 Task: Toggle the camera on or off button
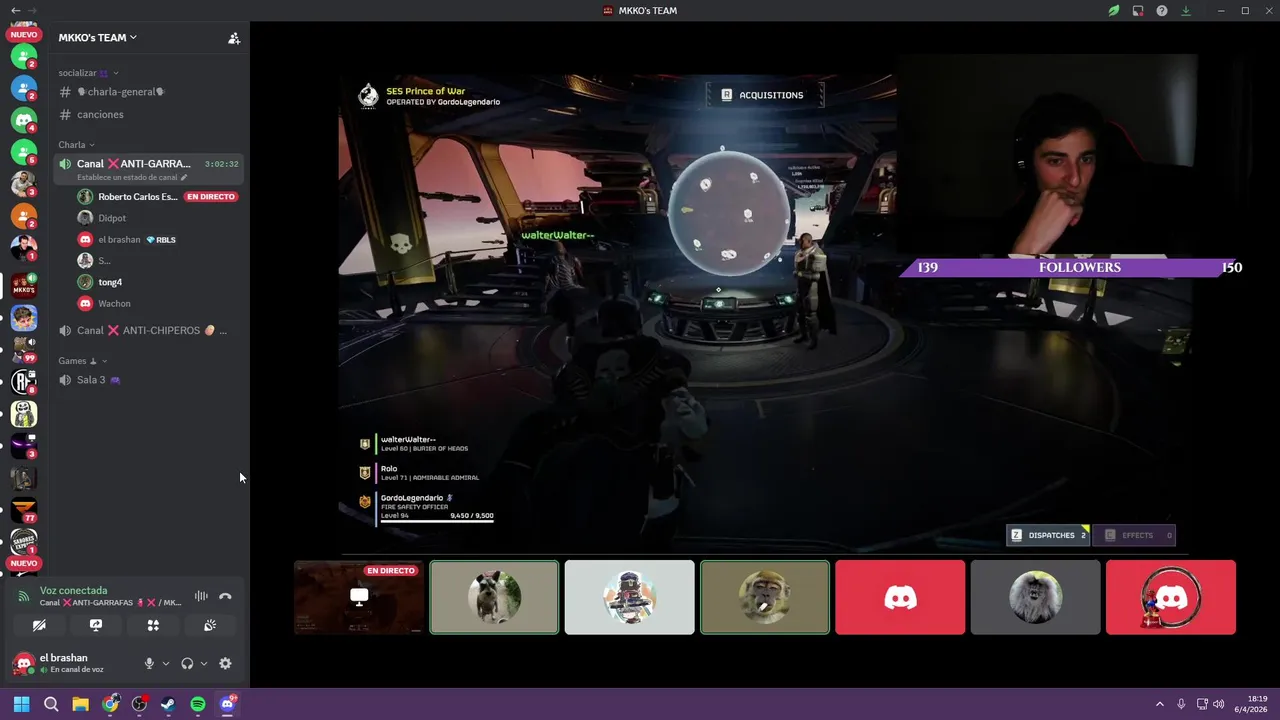pos(39,625)
